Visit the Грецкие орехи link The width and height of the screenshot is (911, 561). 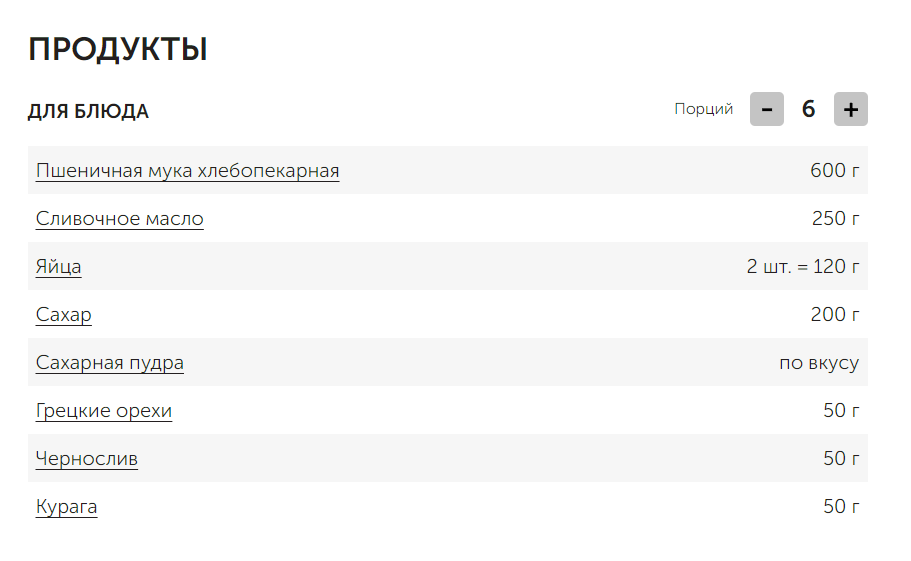pos(103,411)
